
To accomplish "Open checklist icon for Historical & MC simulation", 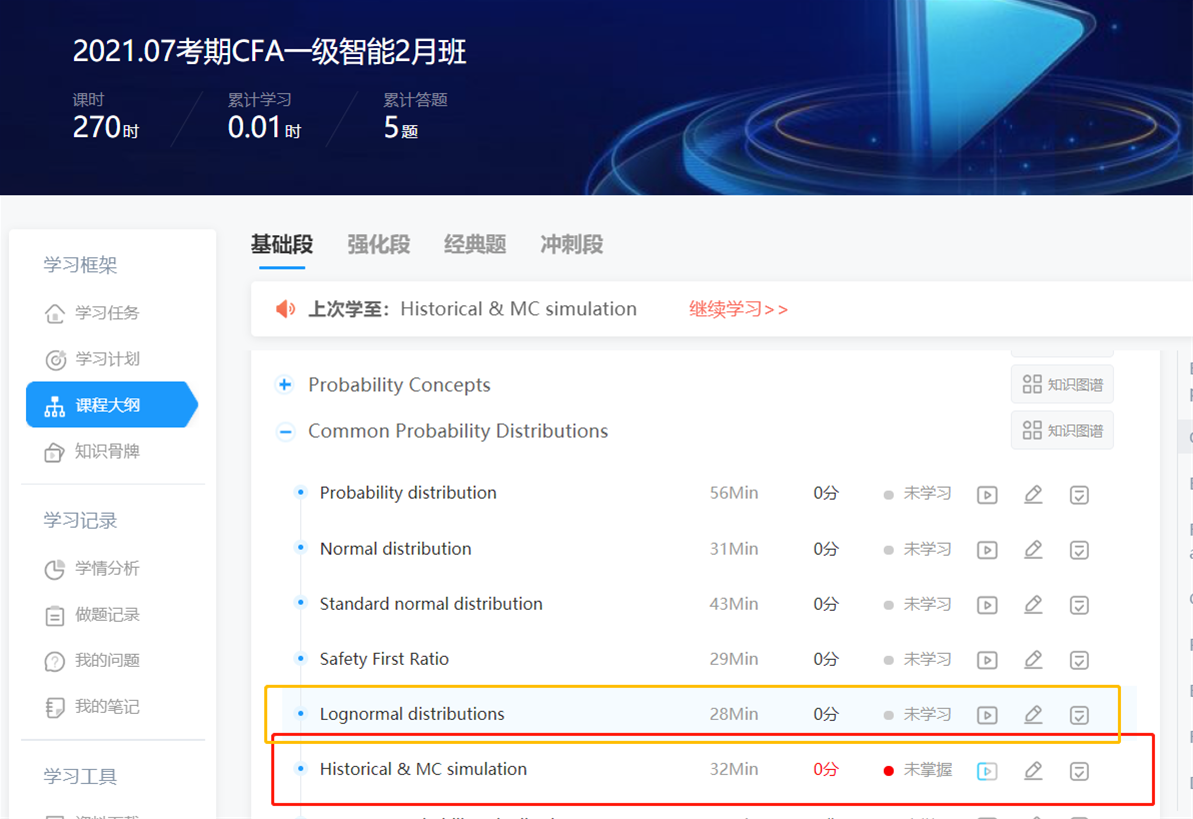I will 1079,771.
